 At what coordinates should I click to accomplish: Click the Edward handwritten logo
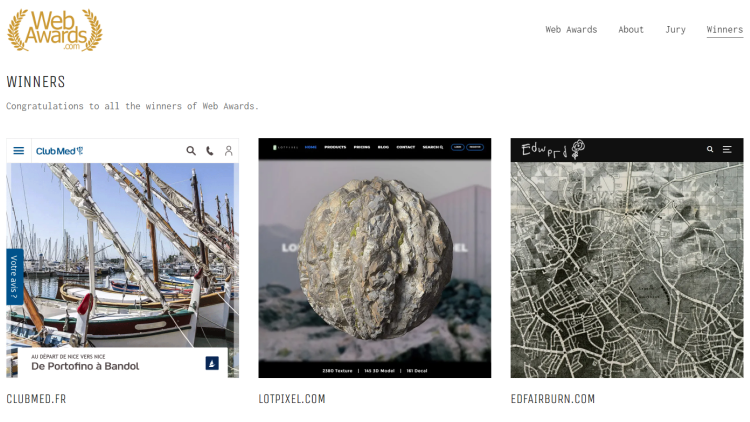(553, 150)
